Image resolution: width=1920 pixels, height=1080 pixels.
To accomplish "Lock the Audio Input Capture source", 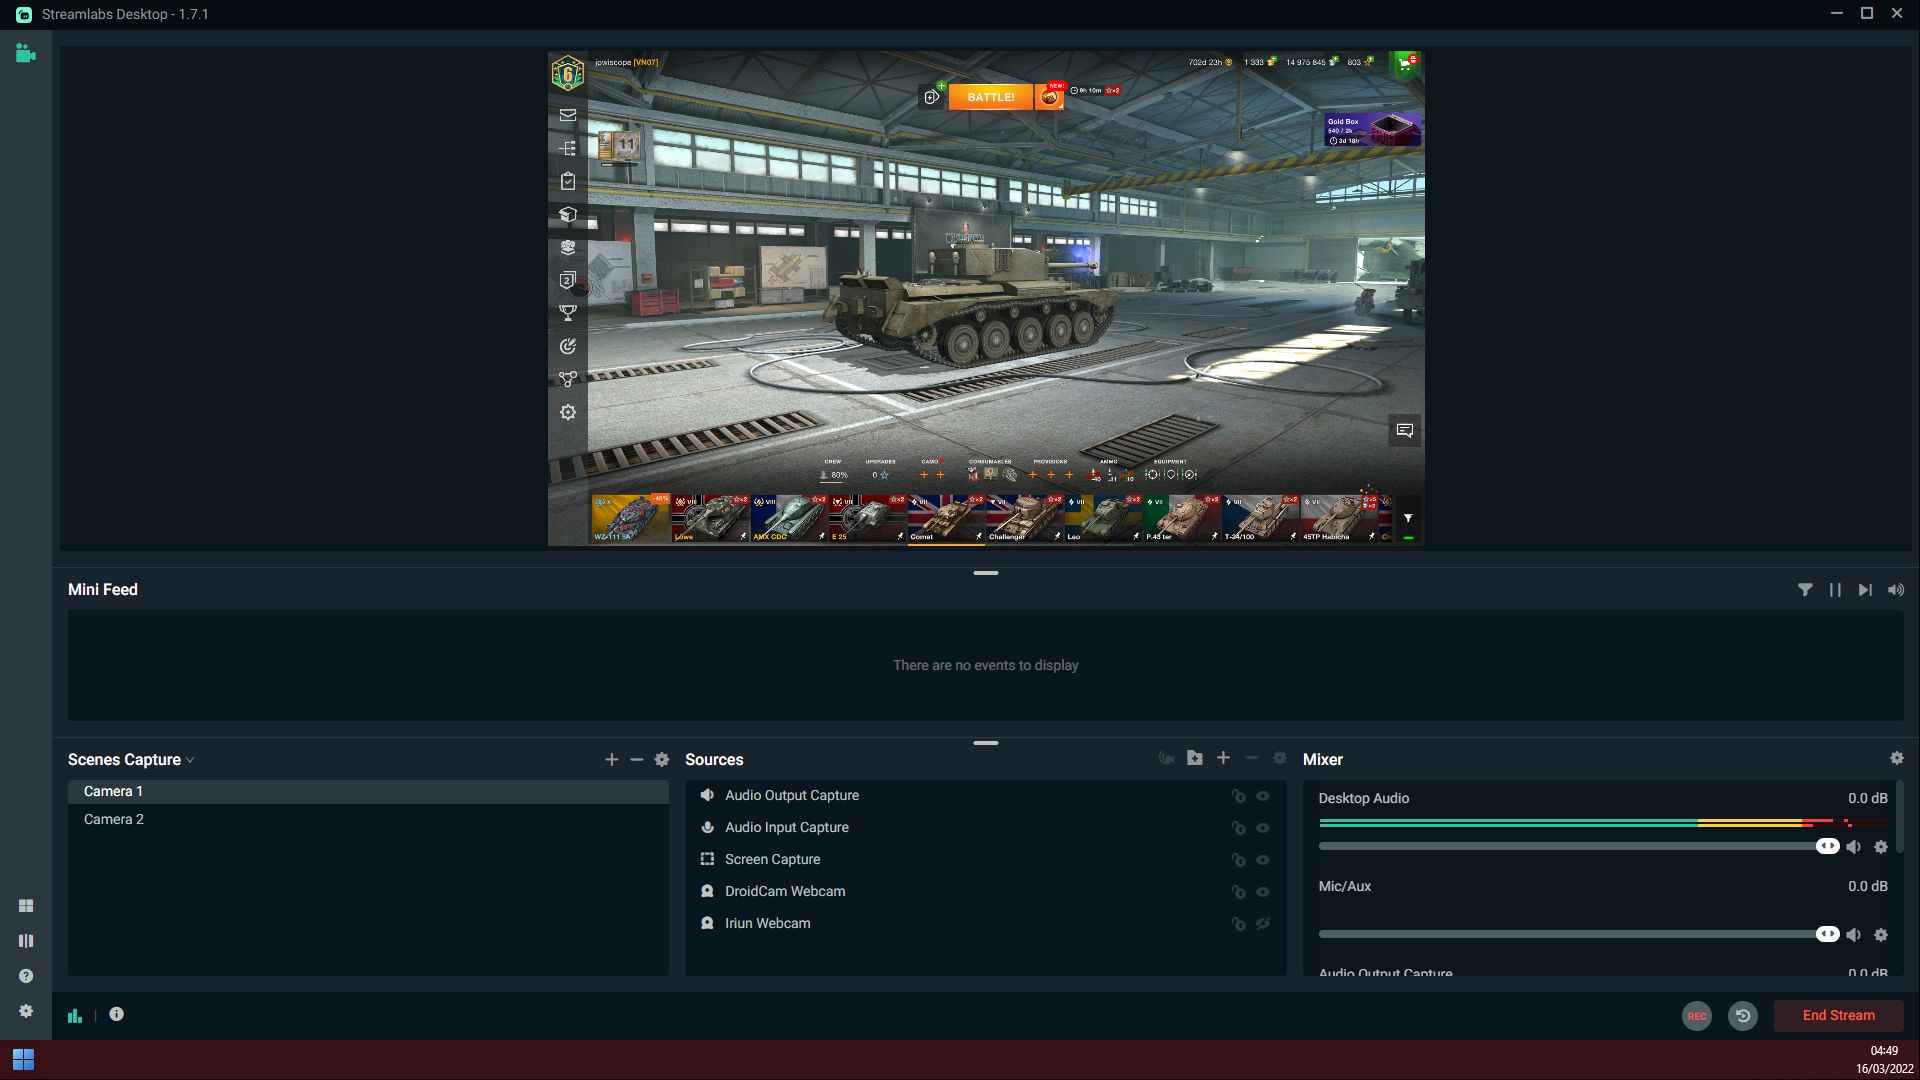I will click(1238, 828).
